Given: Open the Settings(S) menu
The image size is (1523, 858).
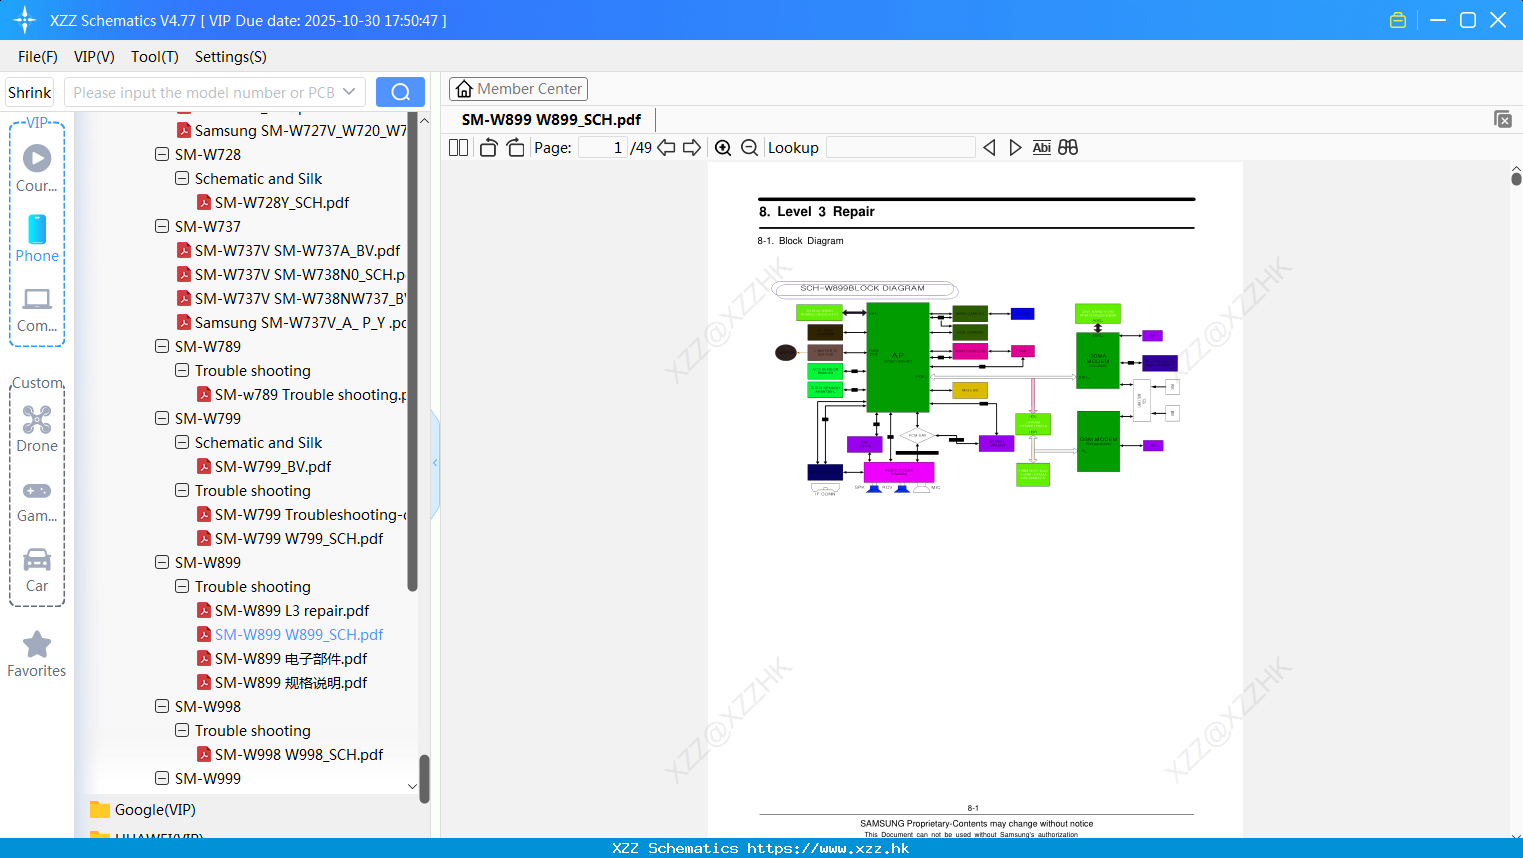Looking at the screenshot, I should 231,57.
